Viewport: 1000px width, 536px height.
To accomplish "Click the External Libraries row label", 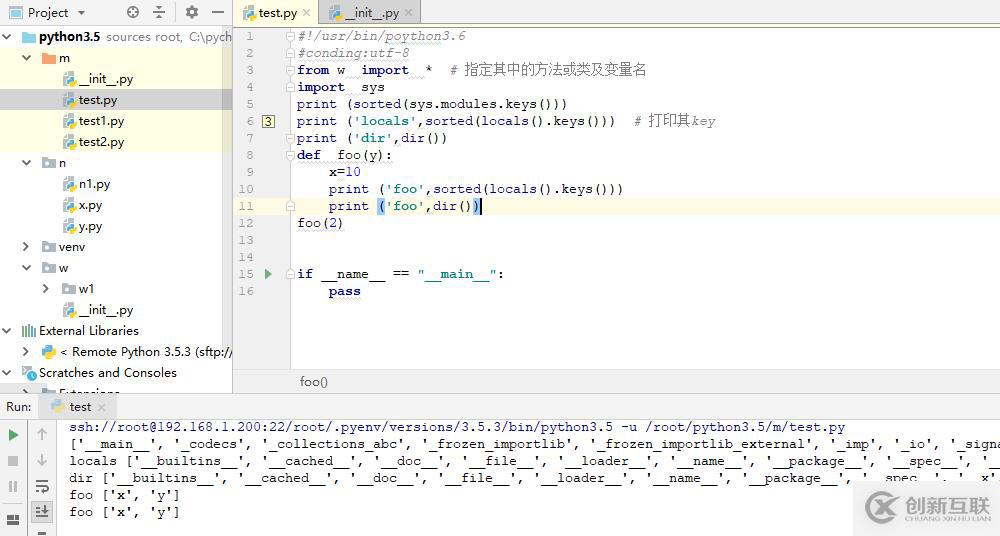I will (89, 331).
